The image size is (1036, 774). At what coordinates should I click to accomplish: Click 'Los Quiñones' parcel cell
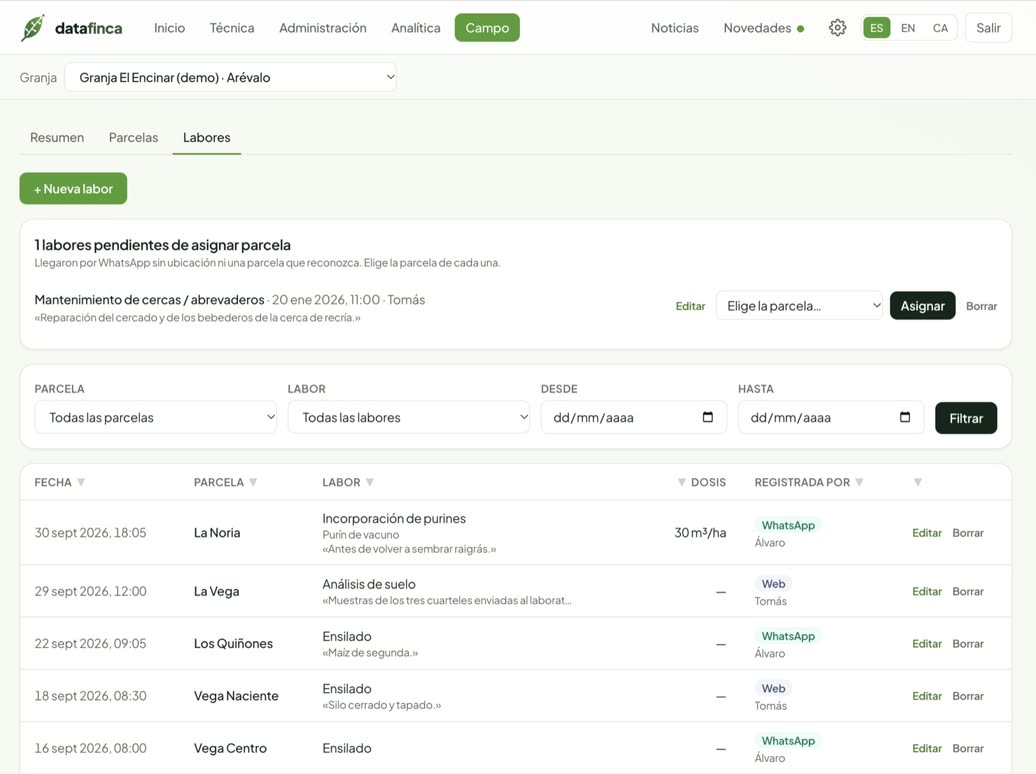point(233,643)
